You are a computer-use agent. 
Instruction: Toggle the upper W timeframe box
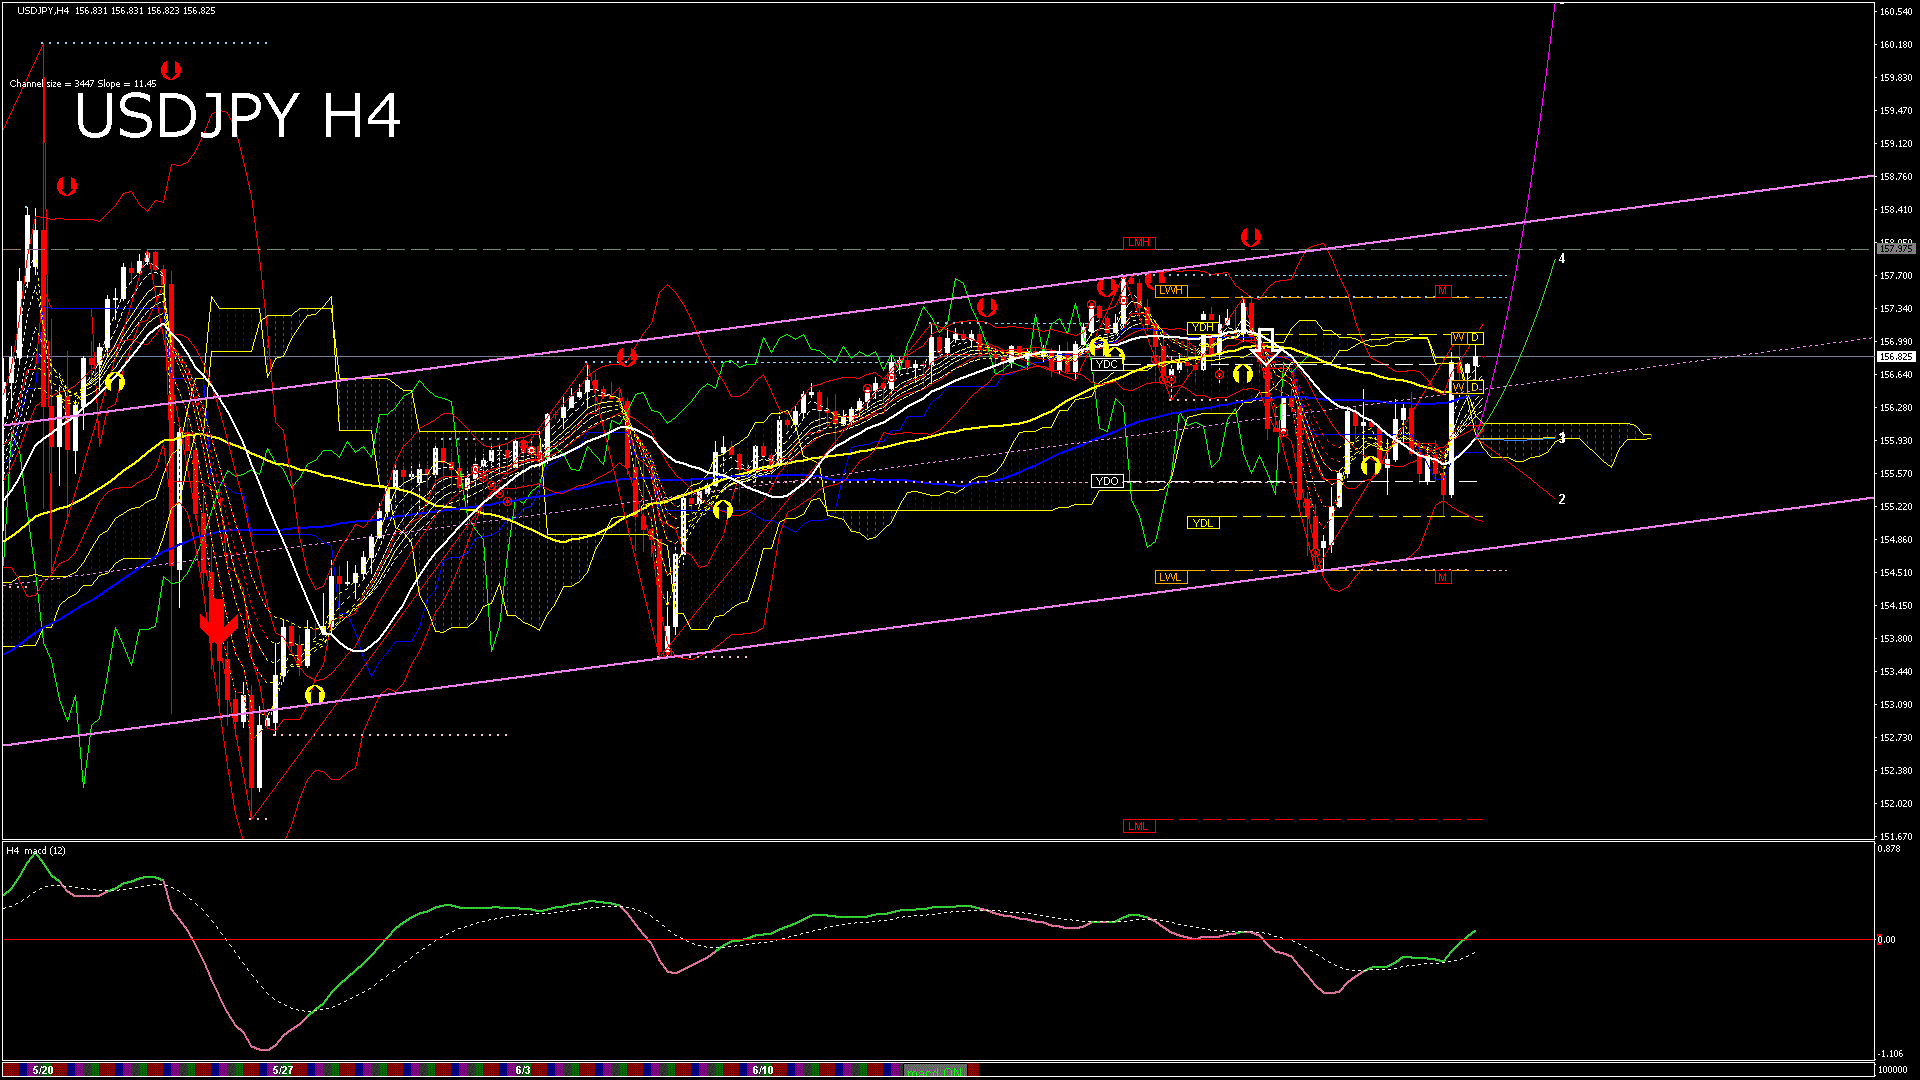click(x=1458, y=338)
